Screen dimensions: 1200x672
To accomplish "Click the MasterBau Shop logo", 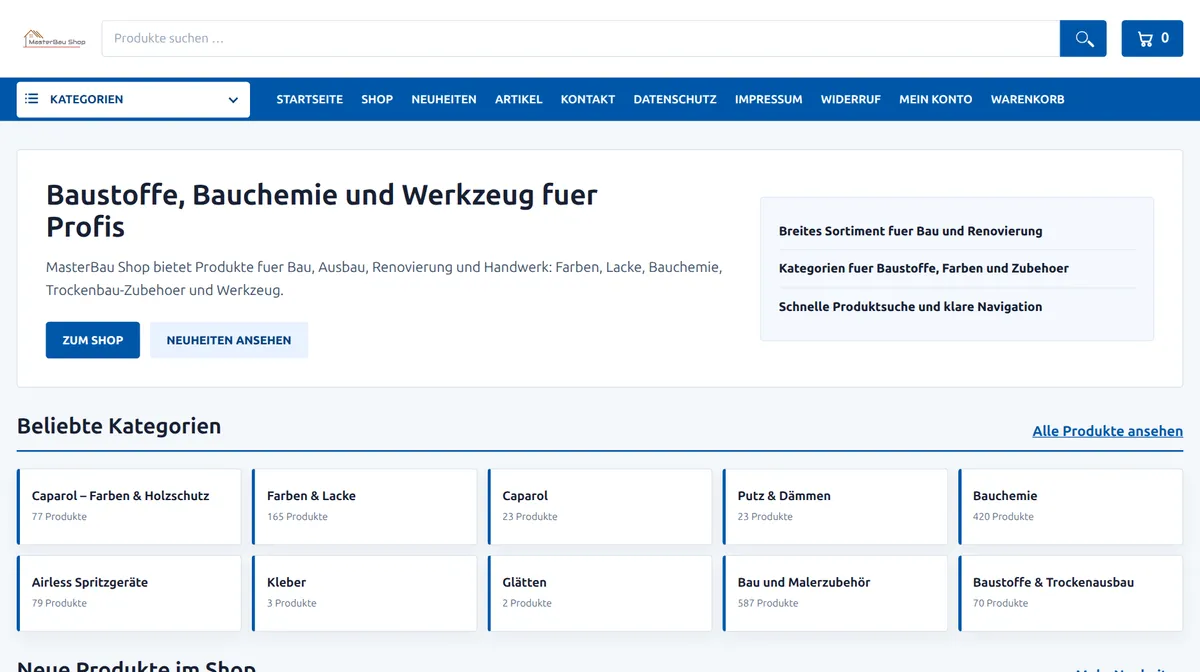I will point(55,39).
